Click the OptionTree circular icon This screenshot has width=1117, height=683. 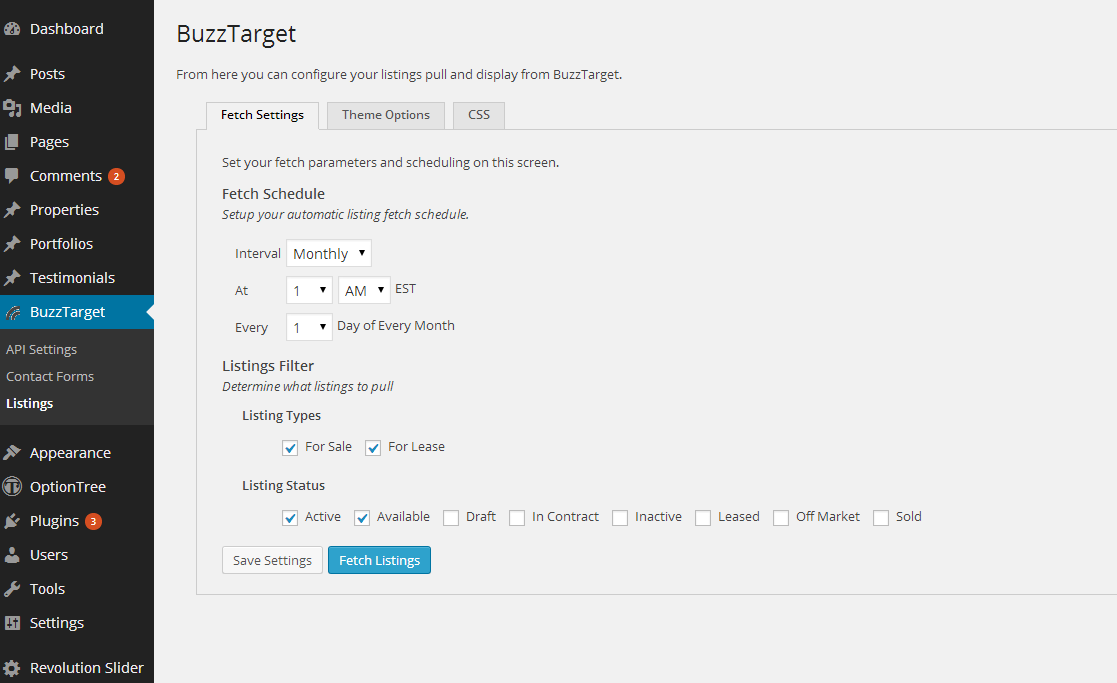(12, 487)
